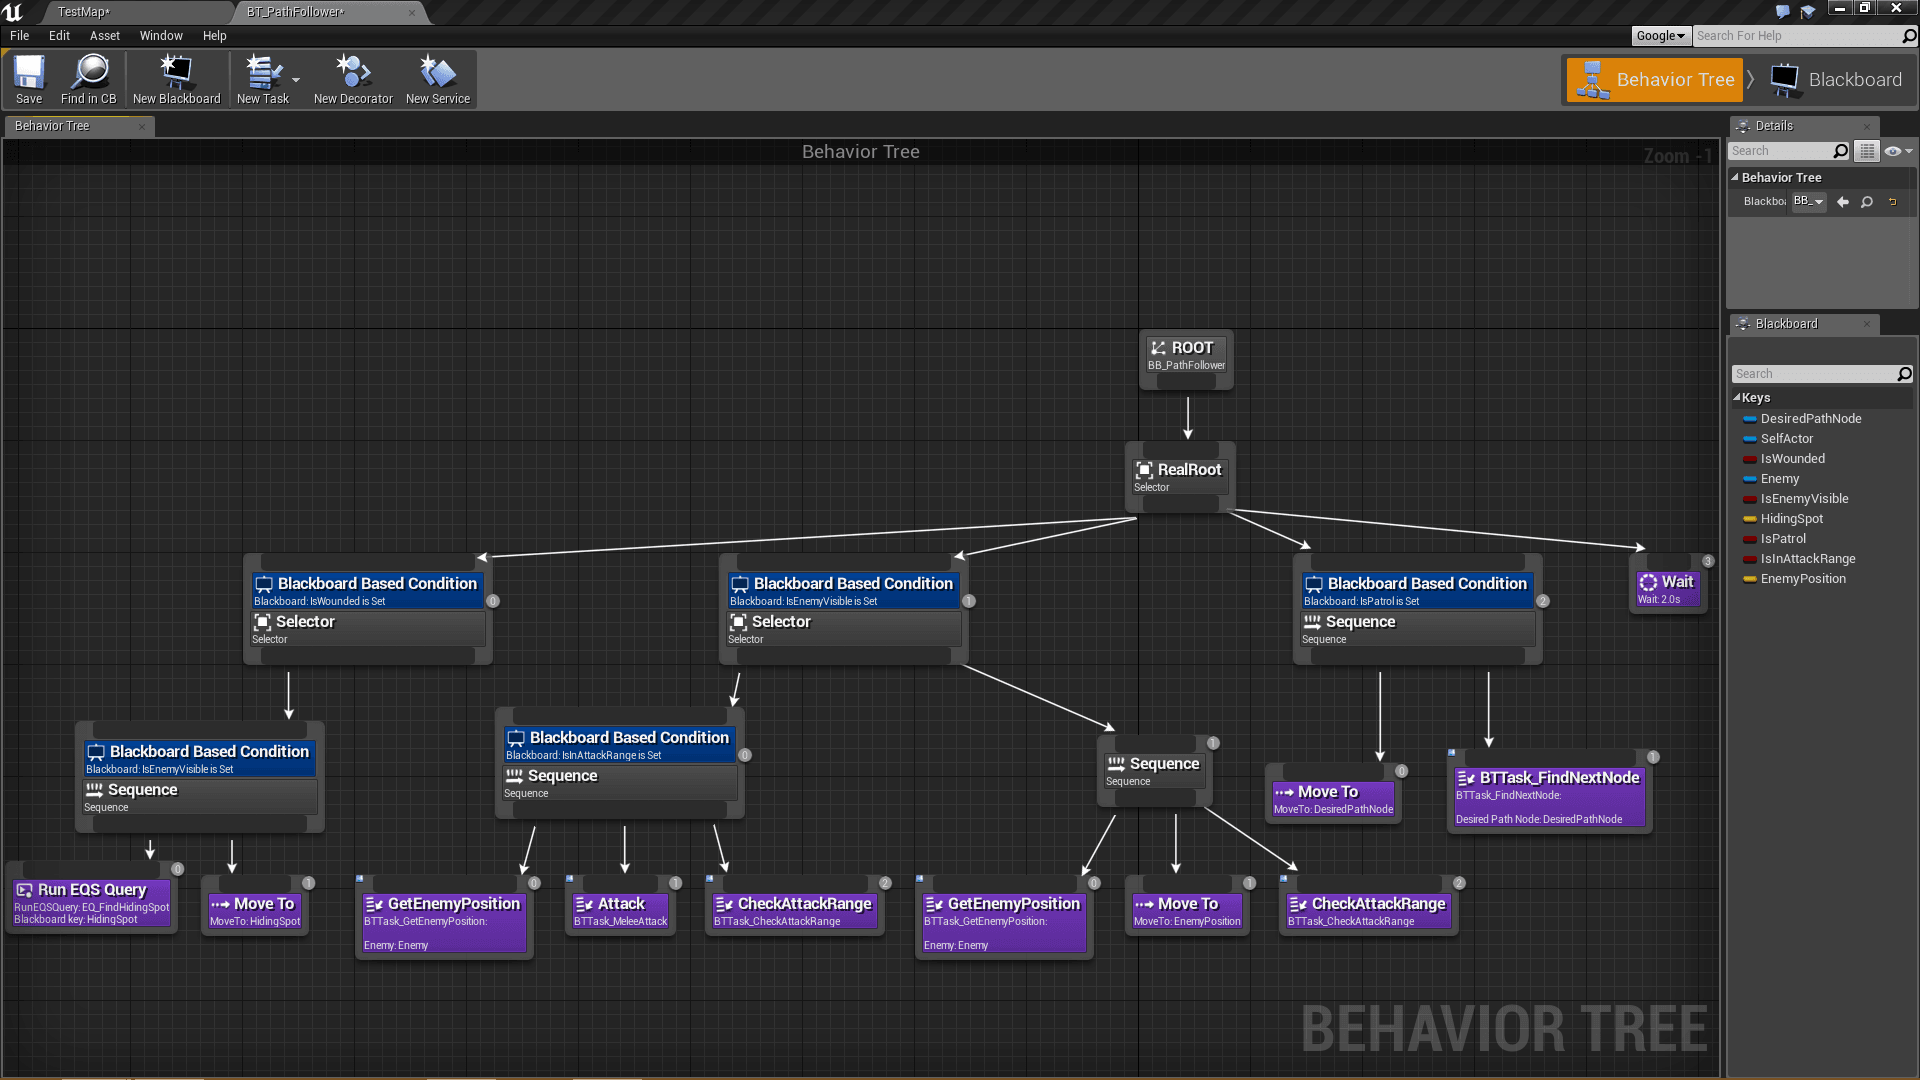The height and width of the screenshot is (1080, 1920).
Task: Switch to the TestMap tab
Action: point(84,12)
